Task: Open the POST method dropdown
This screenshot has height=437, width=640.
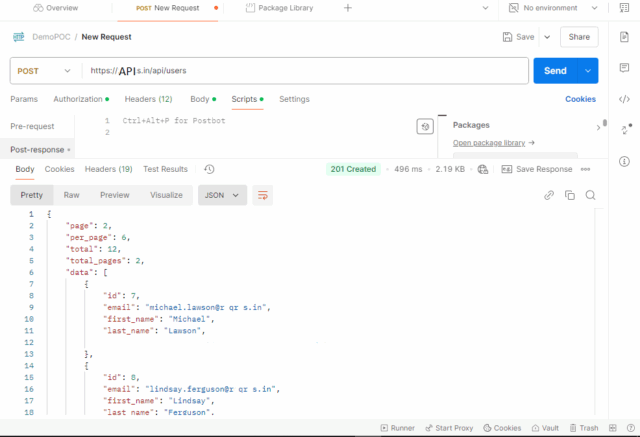Action: point(45,71)
